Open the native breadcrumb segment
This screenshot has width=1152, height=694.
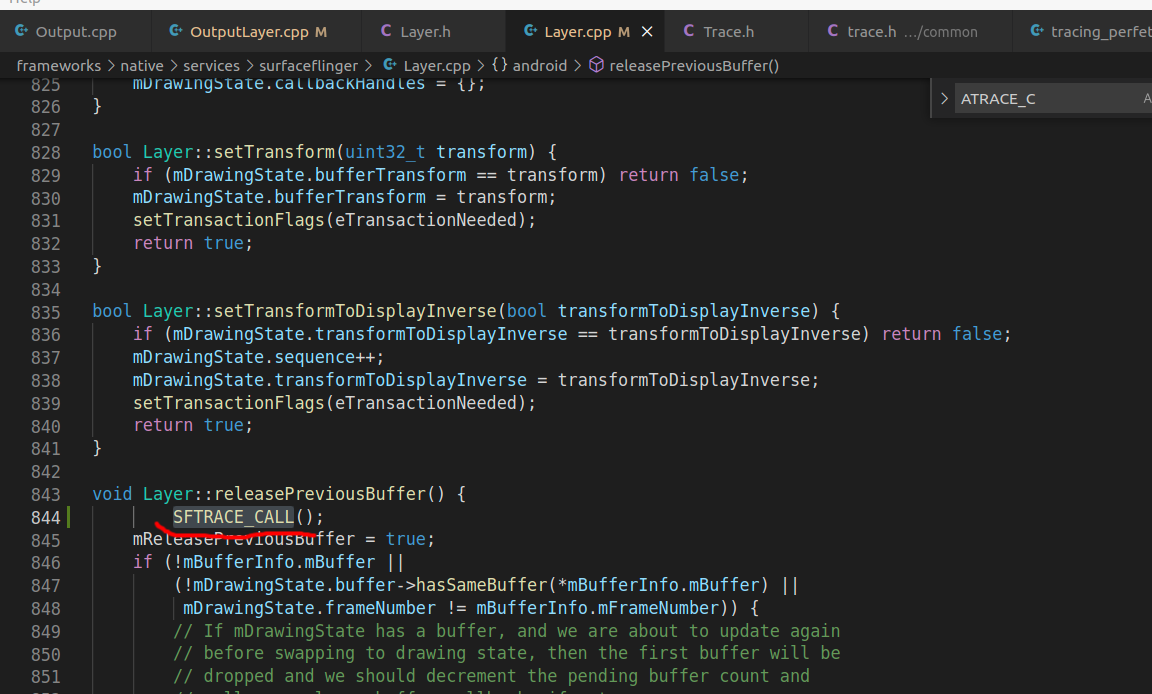142,66
